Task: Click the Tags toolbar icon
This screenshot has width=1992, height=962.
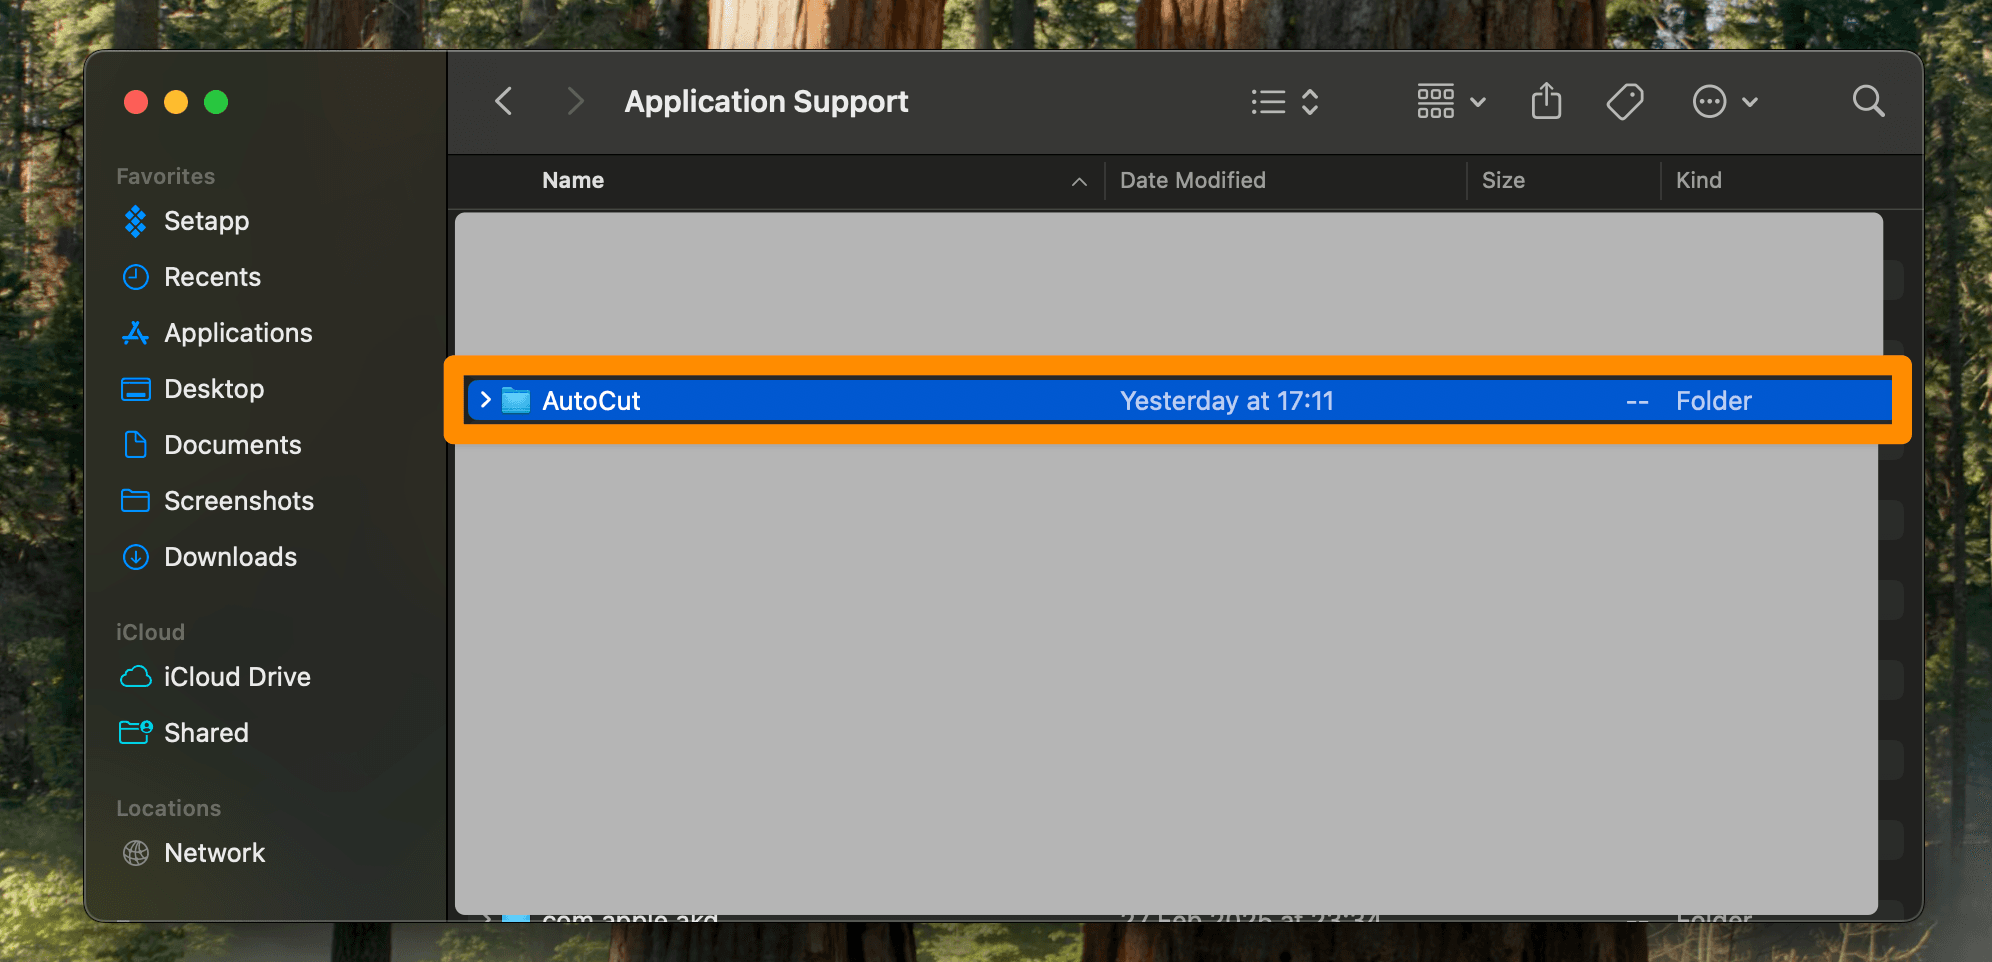Action: pos(1625,102)
